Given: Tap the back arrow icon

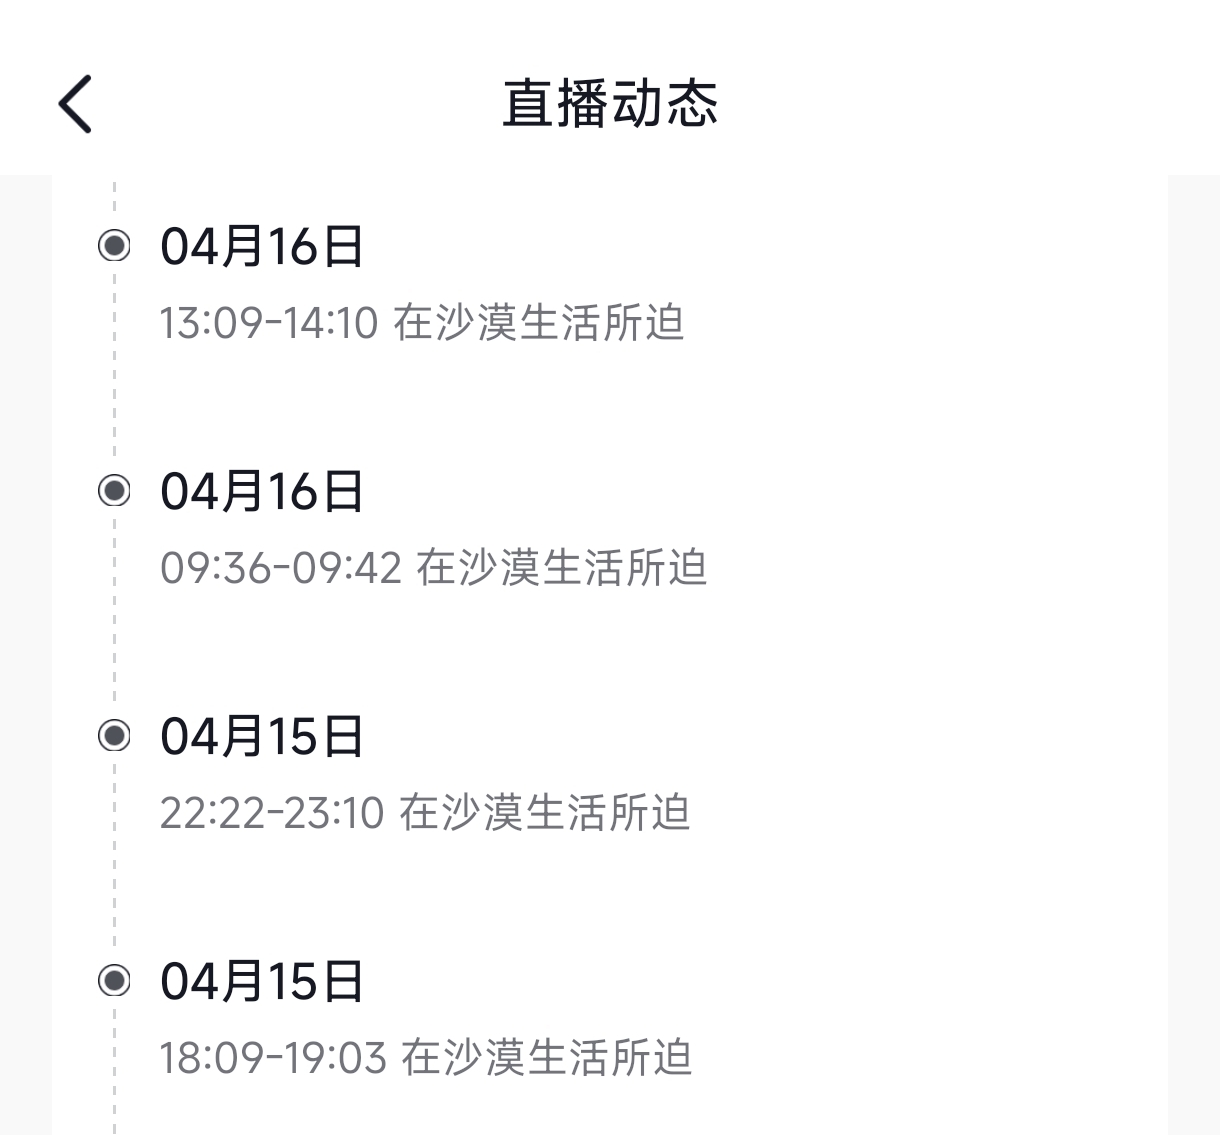Looking at the screenshot, I should (76, 104).
